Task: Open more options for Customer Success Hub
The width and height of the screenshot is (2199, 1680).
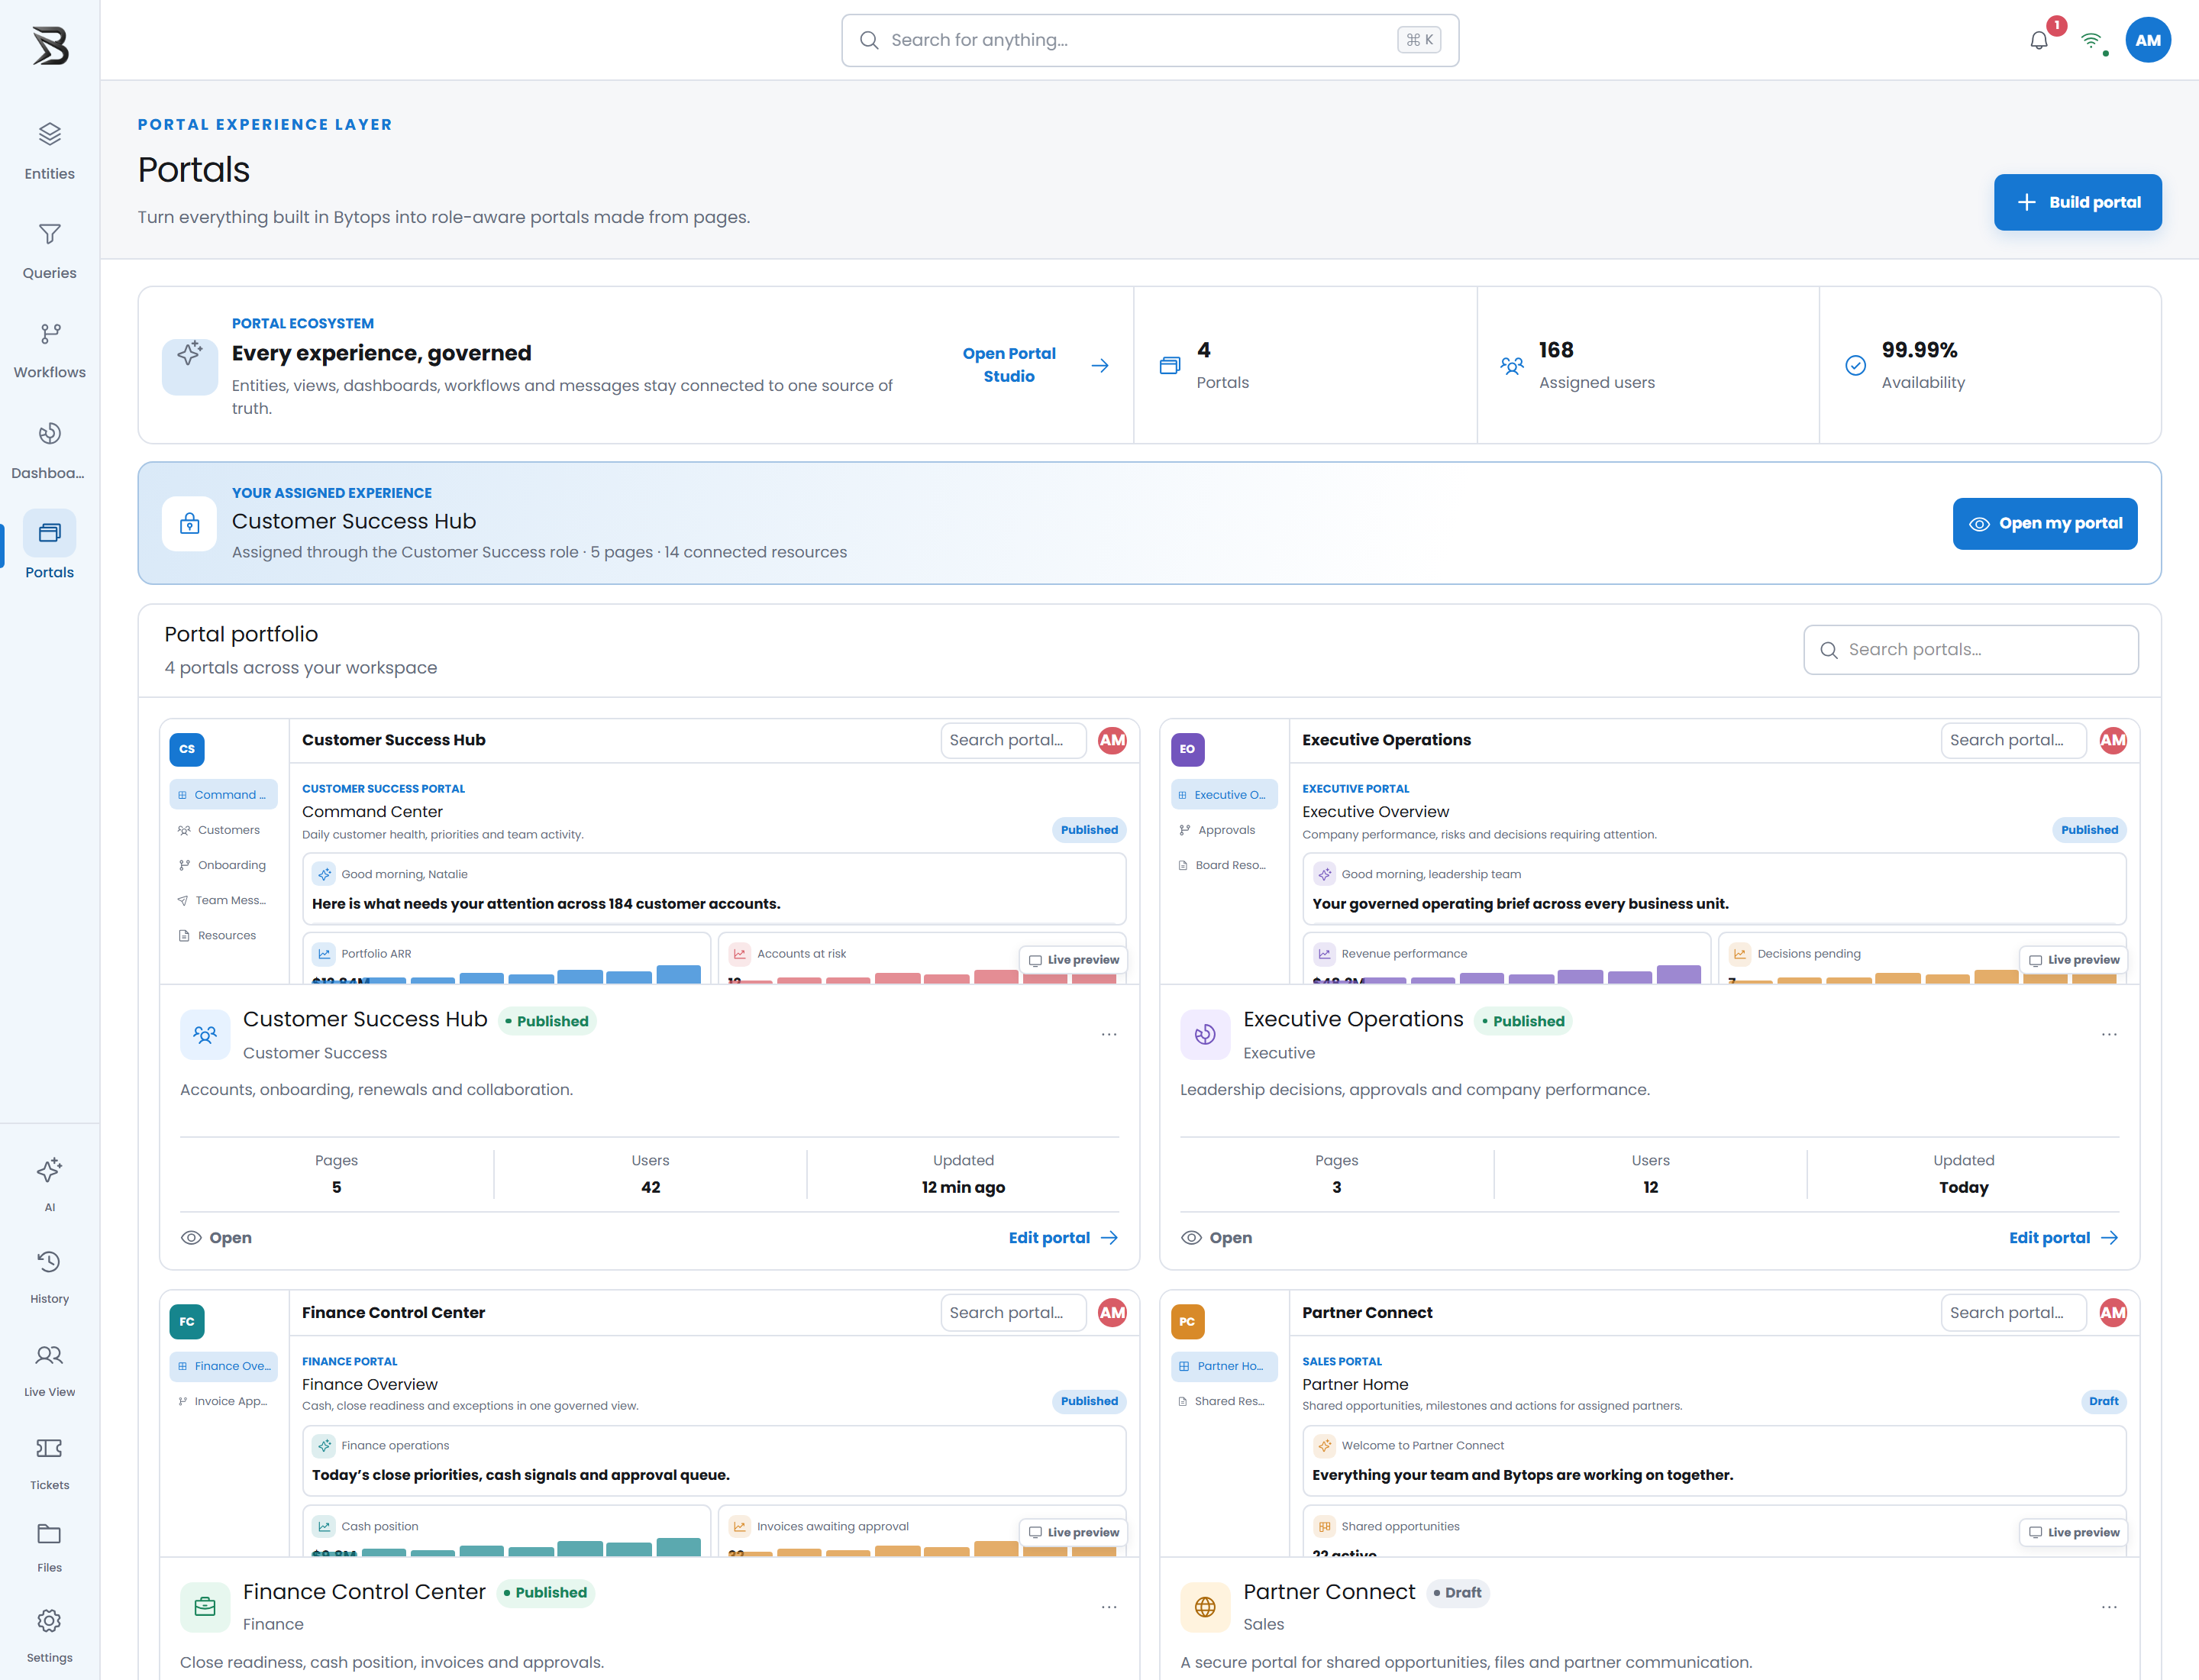Action: [x=1109, y=1034]
